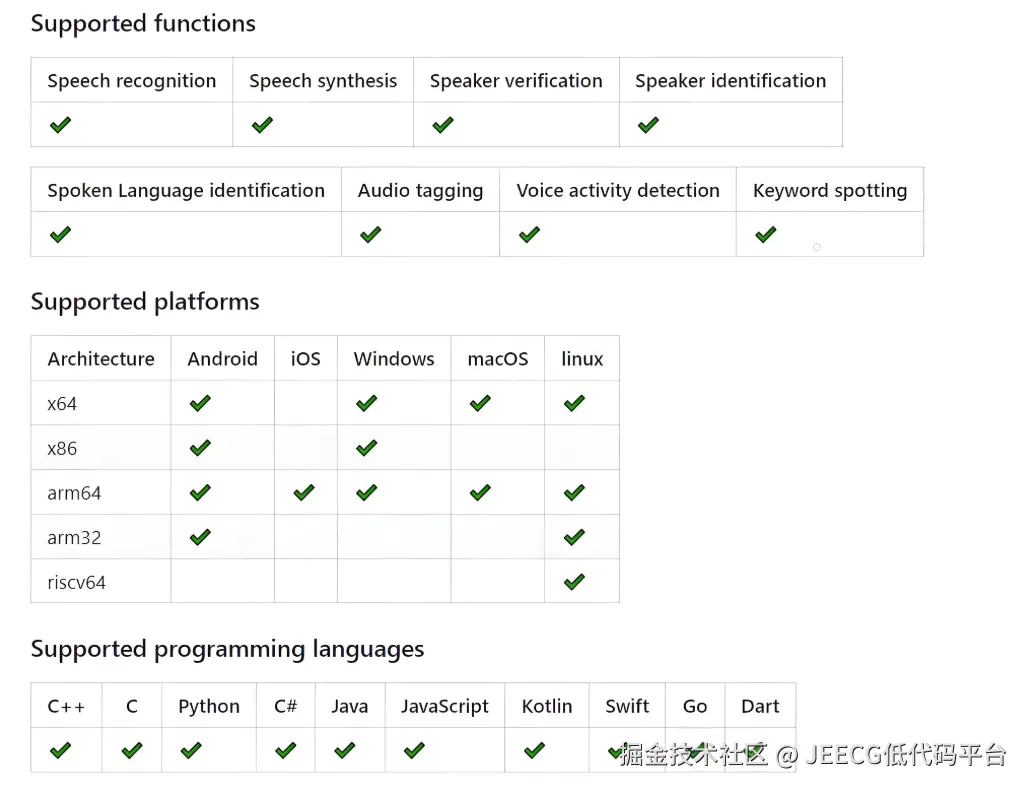Click the checkmark under Voice activity detection

click(529, 235)
